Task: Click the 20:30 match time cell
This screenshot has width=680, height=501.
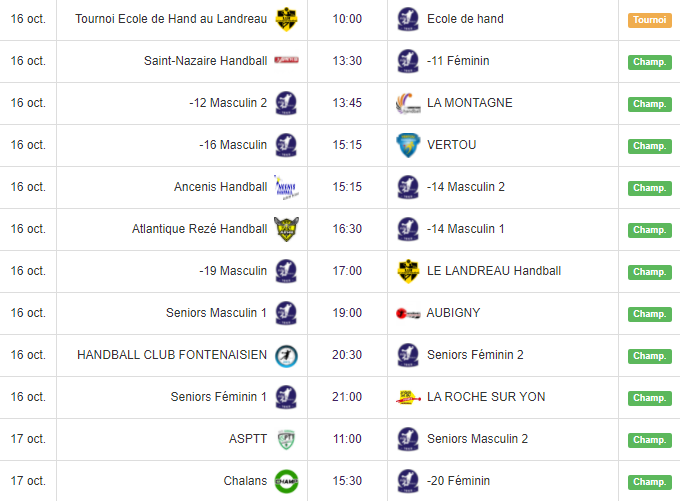Action: 347,355
